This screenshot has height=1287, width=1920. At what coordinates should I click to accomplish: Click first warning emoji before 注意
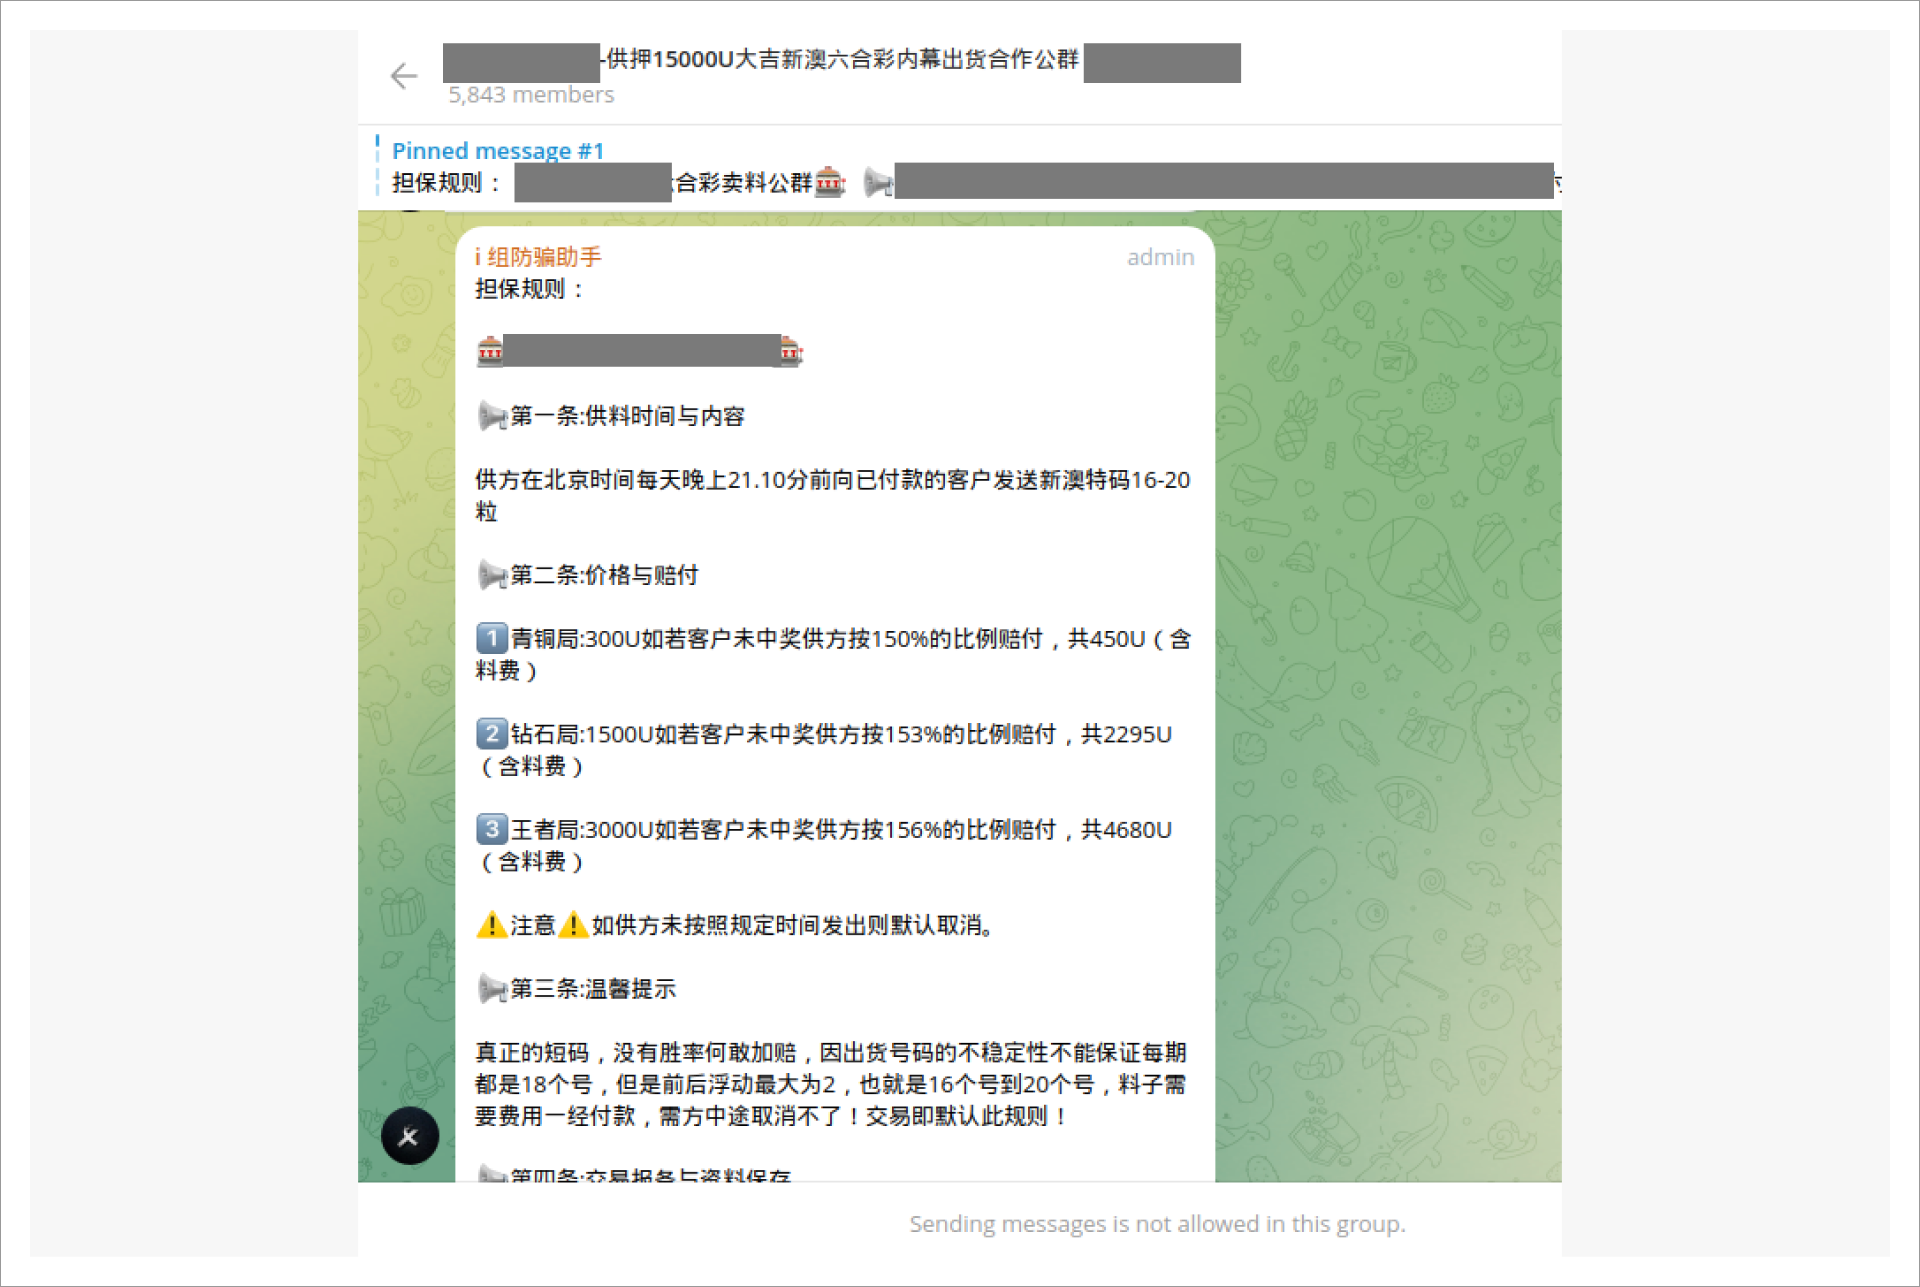(491, 925)
